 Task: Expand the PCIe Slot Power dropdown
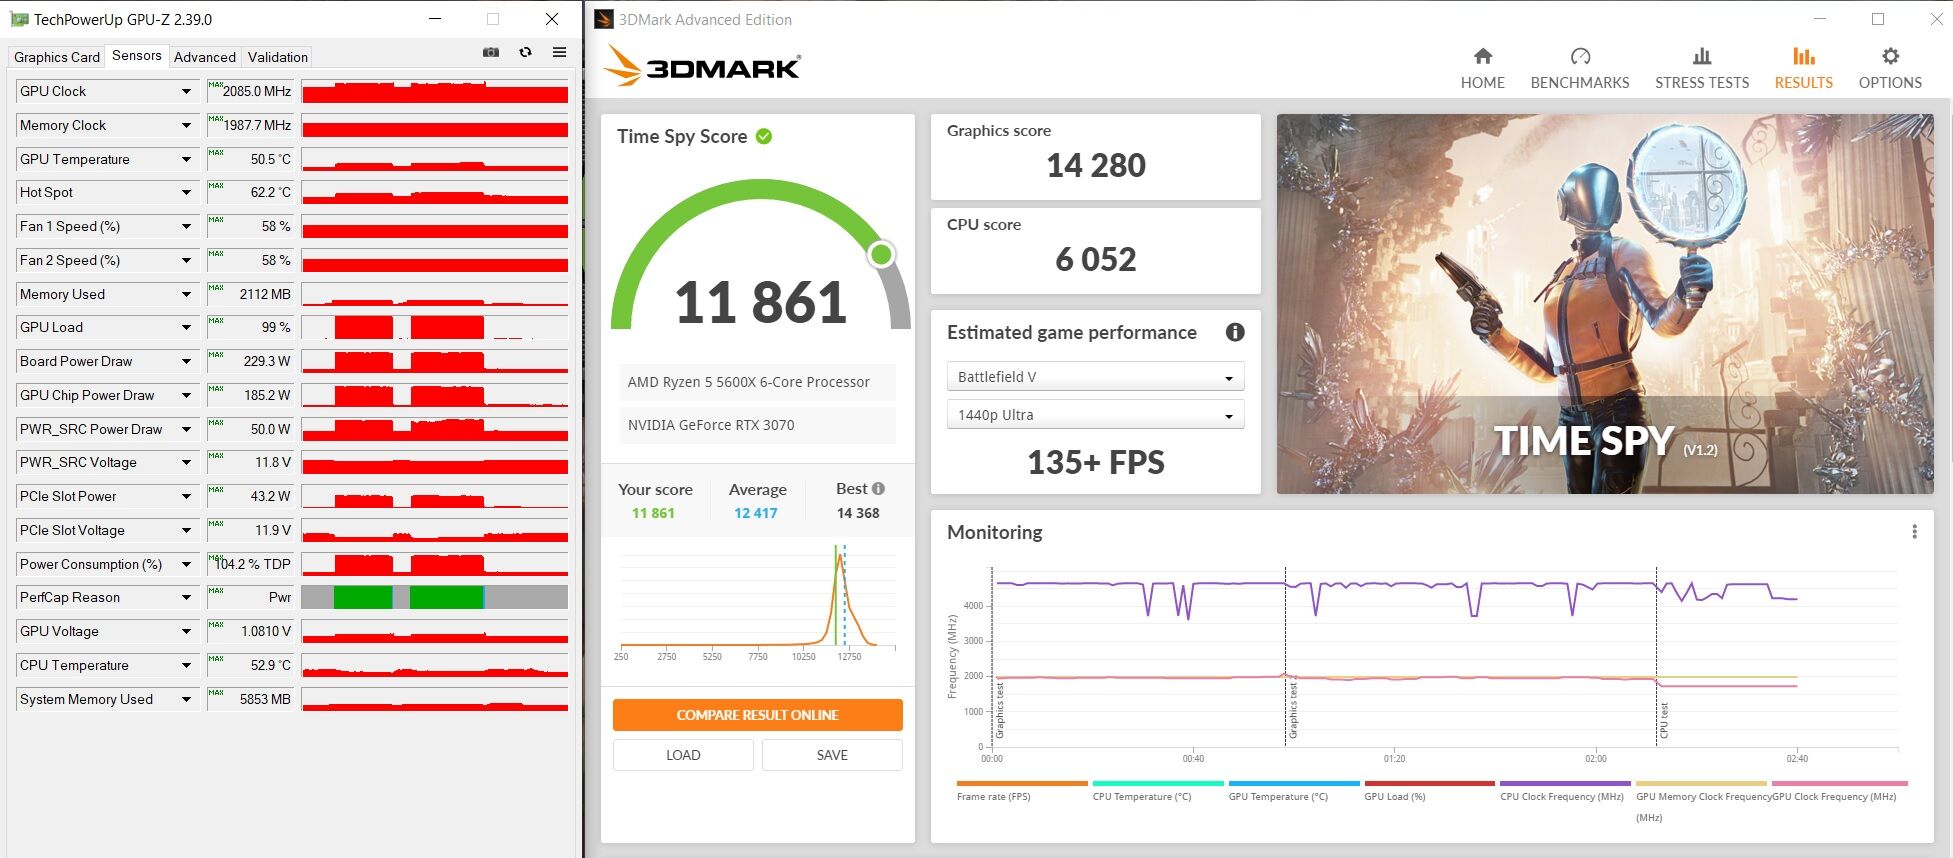tap(186, 497)
